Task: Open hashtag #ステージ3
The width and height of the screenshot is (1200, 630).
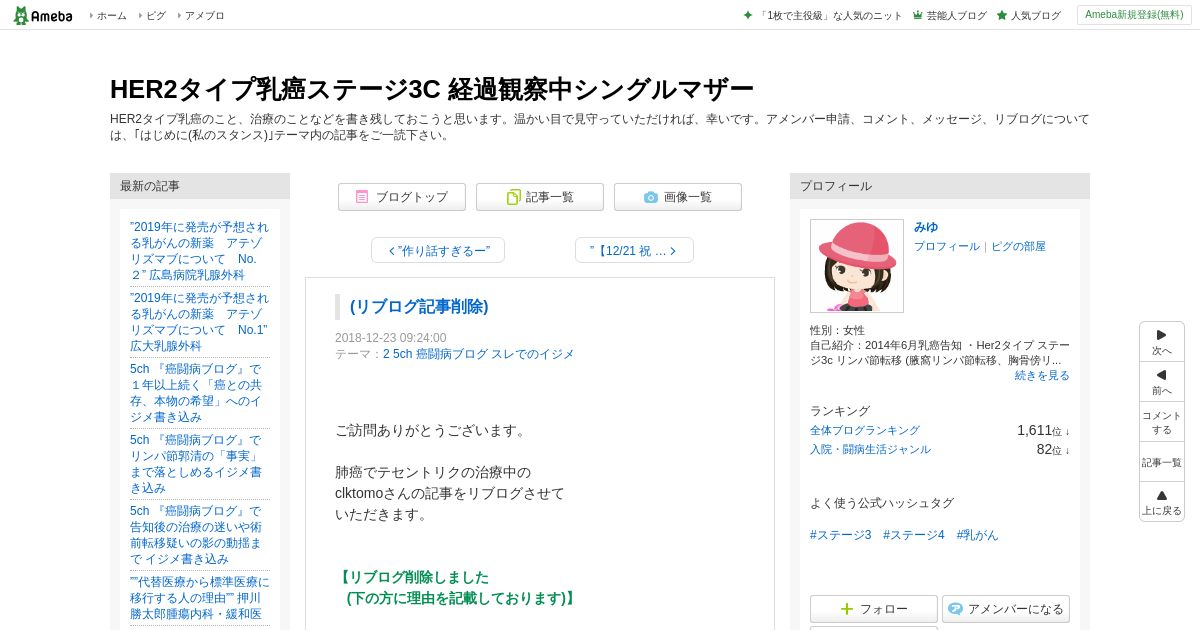Action: point(841,535)
